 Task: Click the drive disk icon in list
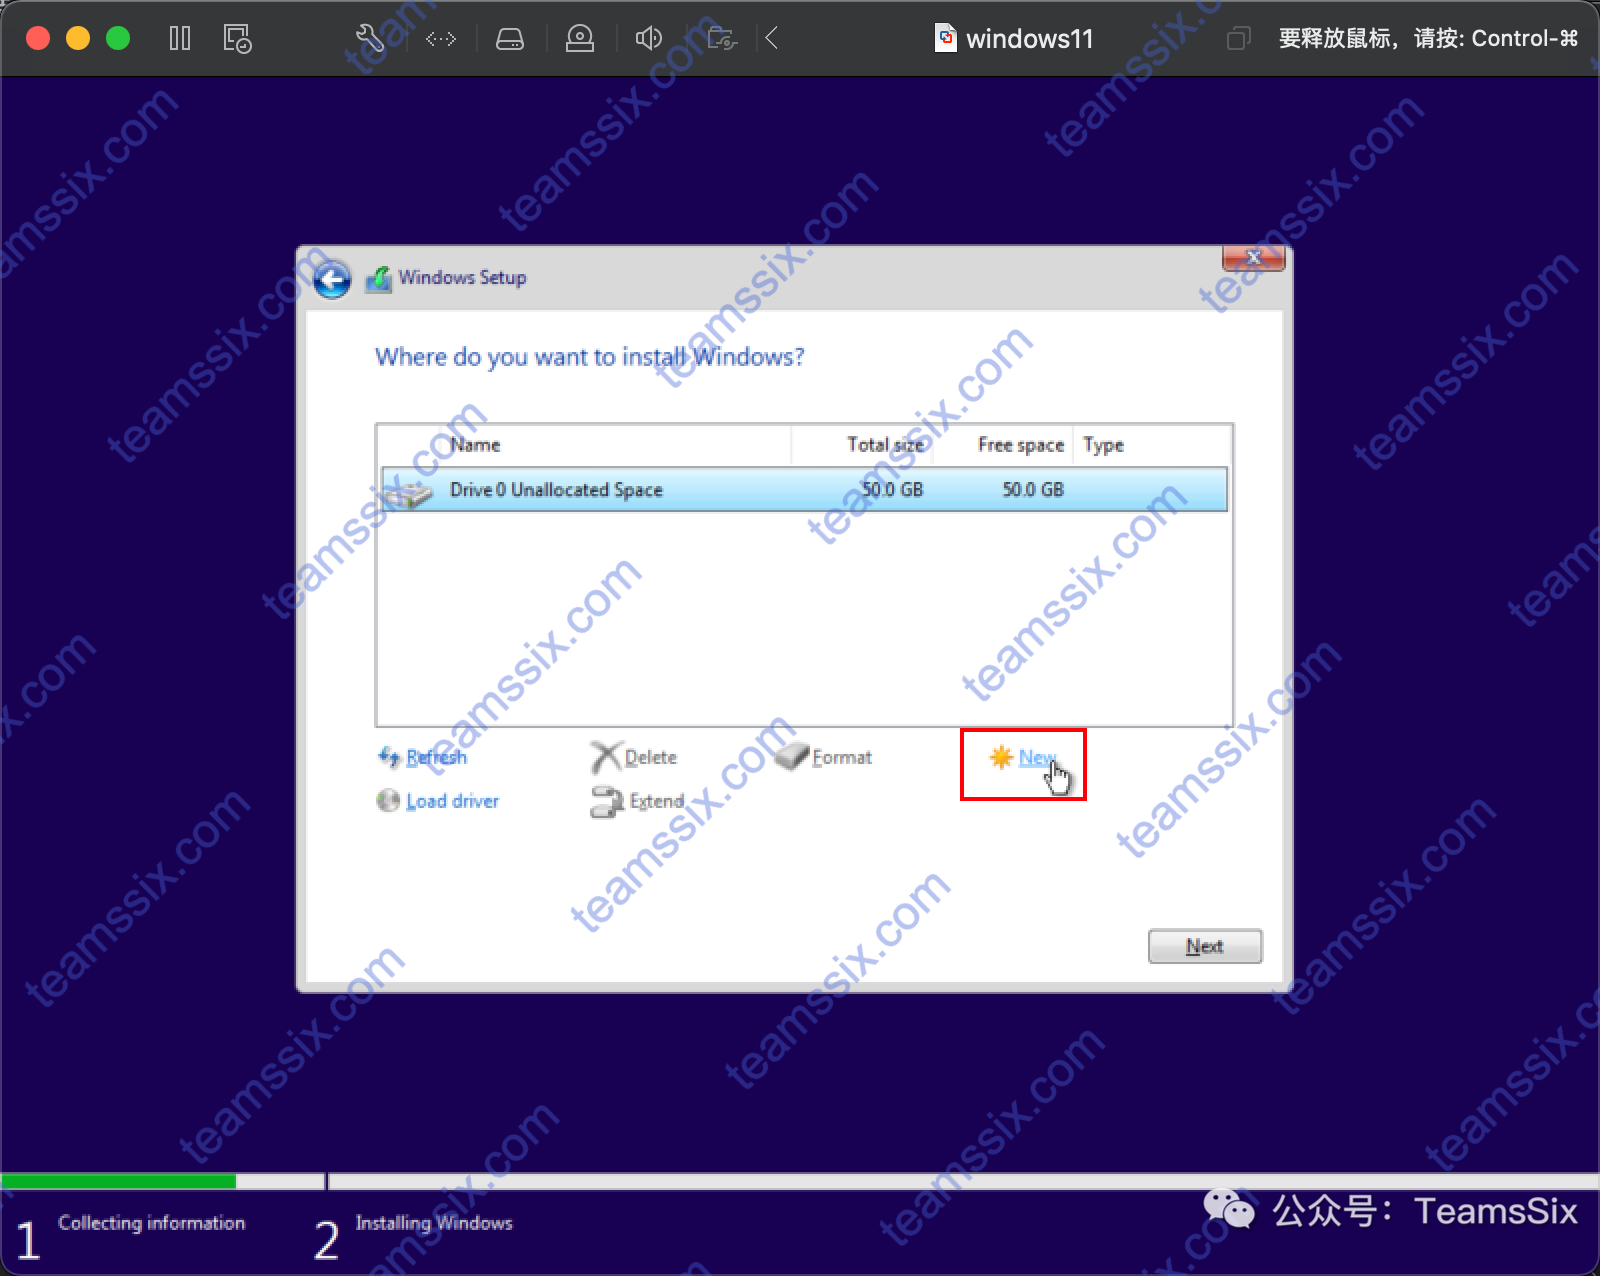tap(408, 492)
